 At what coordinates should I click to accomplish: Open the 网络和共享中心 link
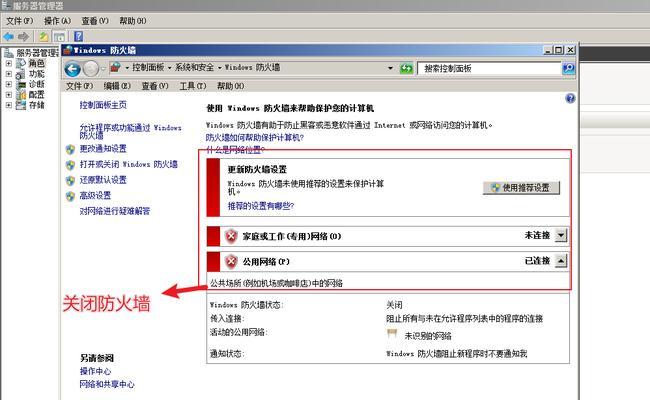[107, 385]
